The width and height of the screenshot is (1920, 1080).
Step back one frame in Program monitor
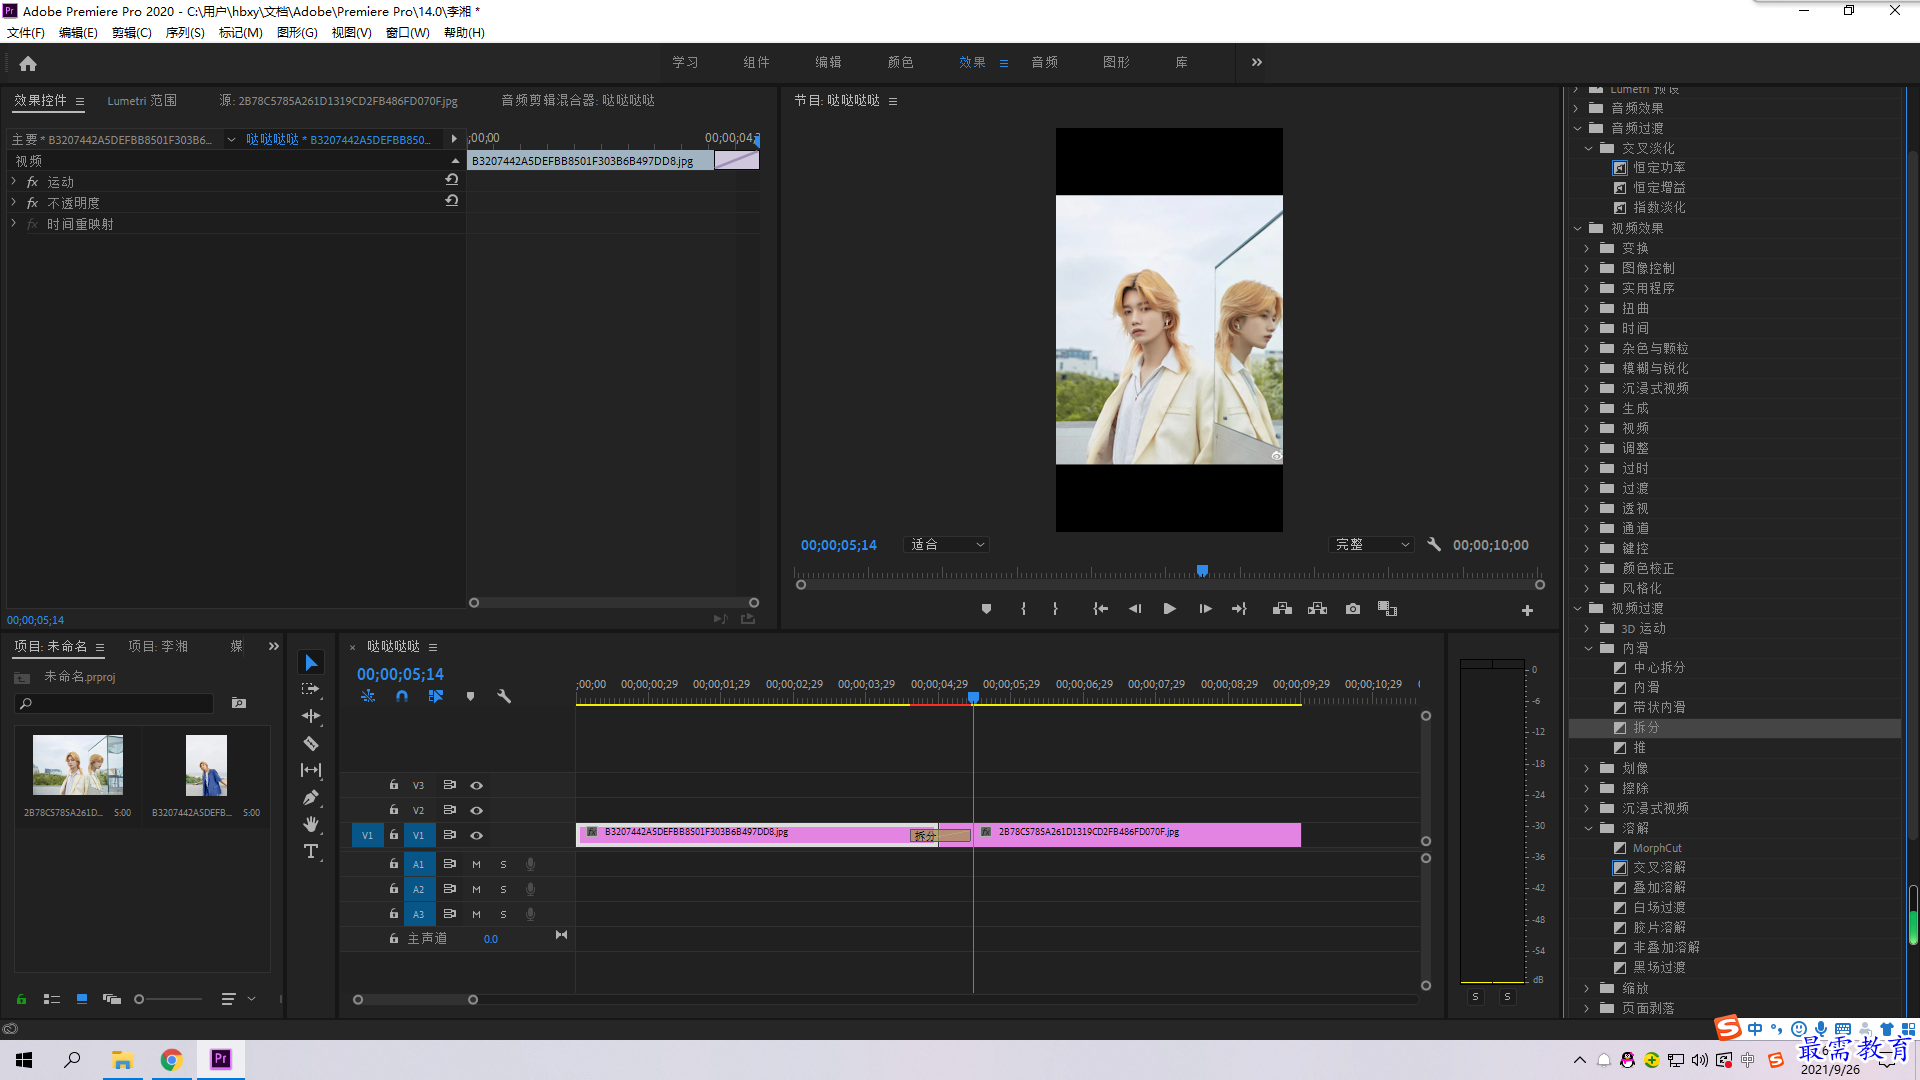(1135, 609)
